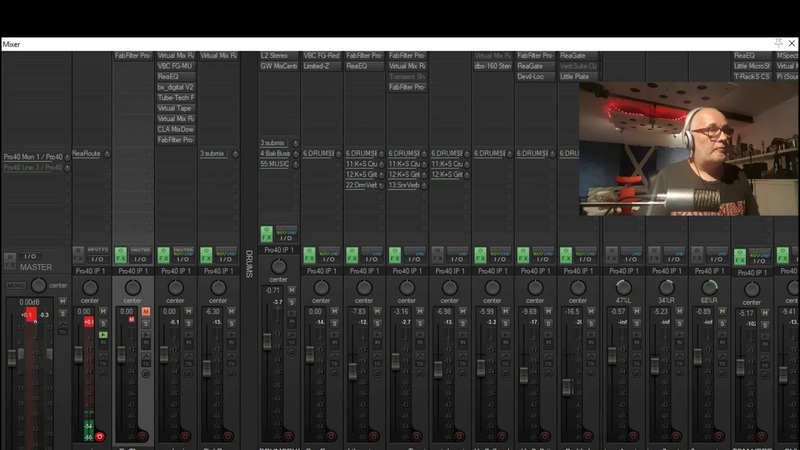
Task: Click the 22:DrmVerb send entry
Action: 361,185
